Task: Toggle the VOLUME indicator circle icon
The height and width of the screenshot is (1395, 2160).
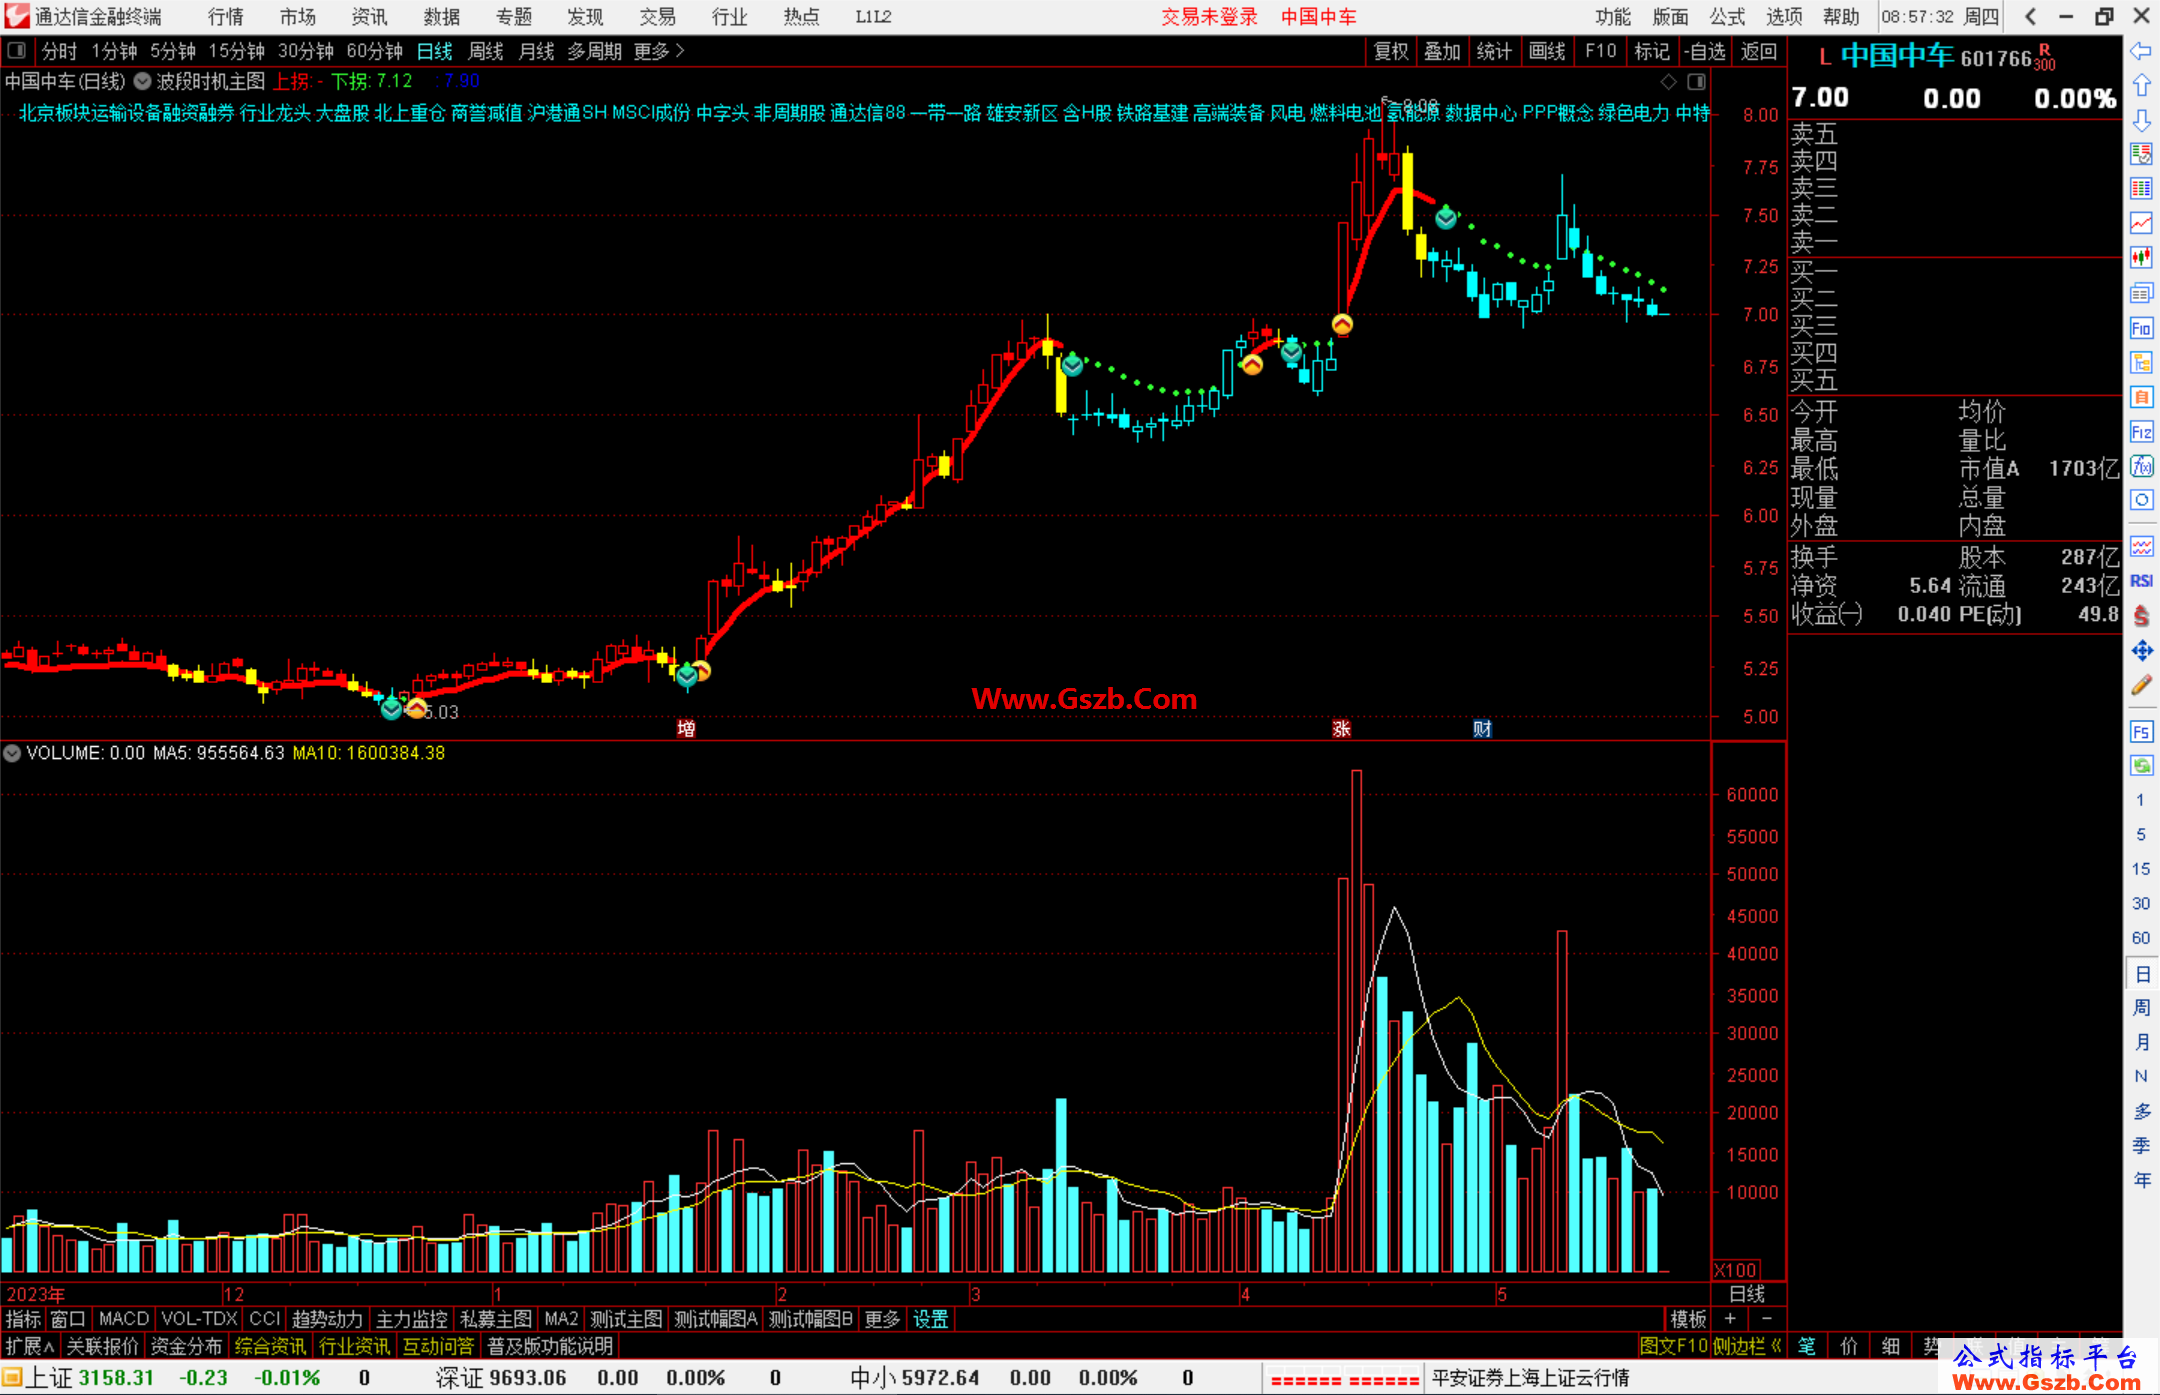Action: (x=12, y=753)
